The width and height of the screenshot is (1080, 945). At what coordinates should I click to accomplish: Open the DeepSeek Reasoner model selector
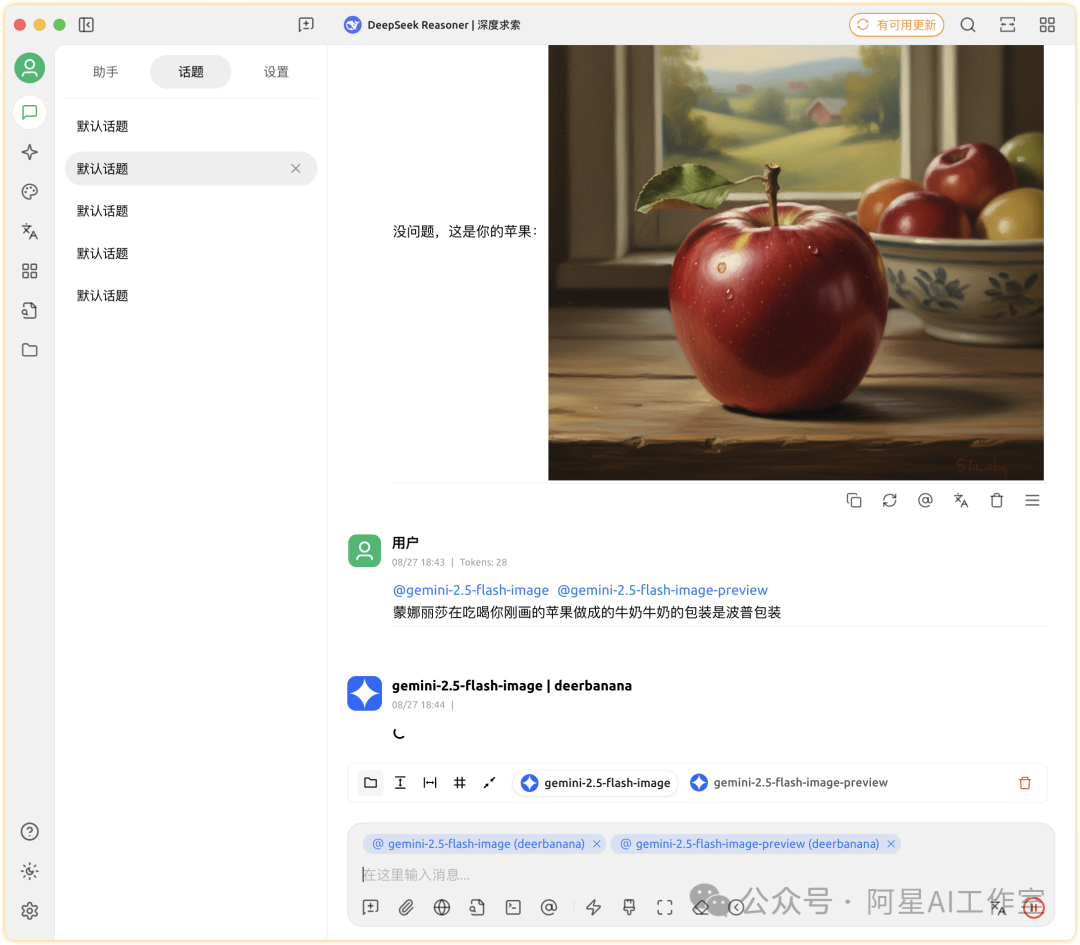432,25
